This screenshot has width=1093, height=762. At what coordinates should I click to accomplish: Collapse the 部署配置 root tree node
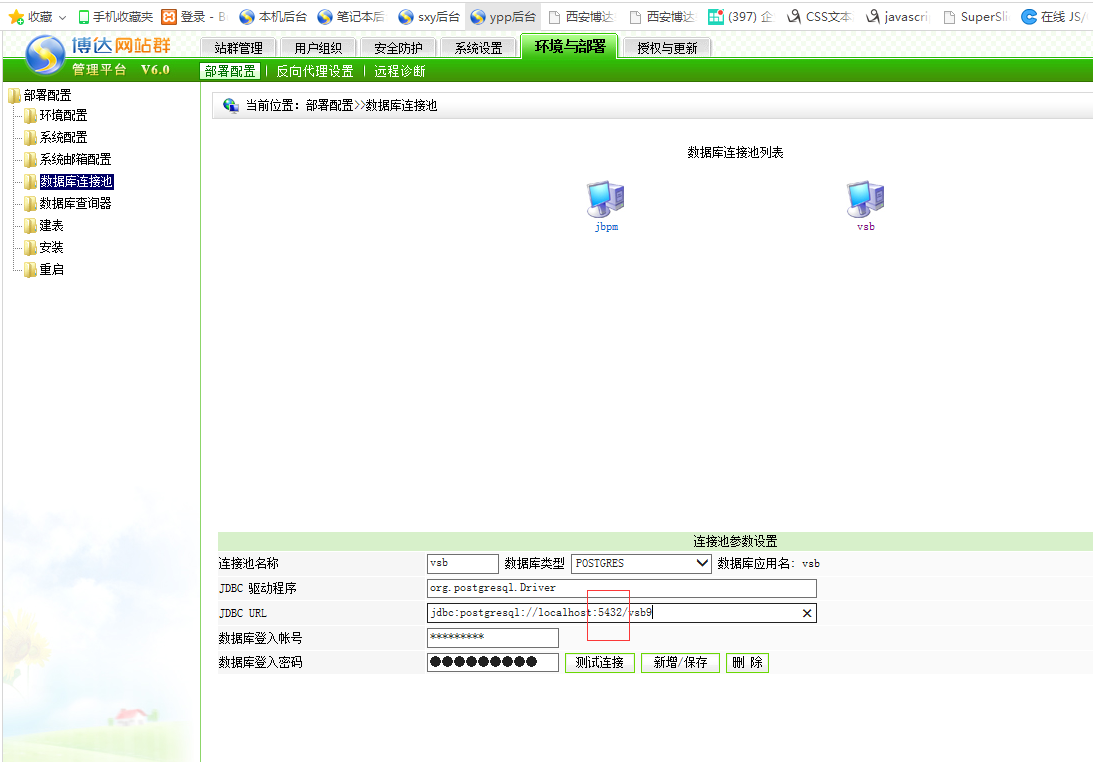pyautogui.click(x=14, y=95)
